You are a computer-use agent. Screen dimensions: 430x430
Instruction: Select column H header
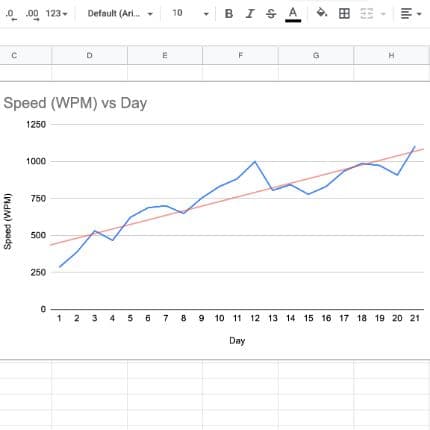(x=391, y=55)
